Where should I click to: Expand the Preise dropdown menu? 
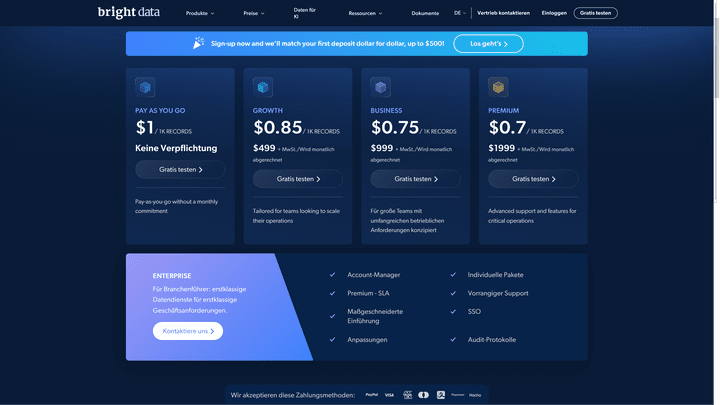tap(253, 13)
